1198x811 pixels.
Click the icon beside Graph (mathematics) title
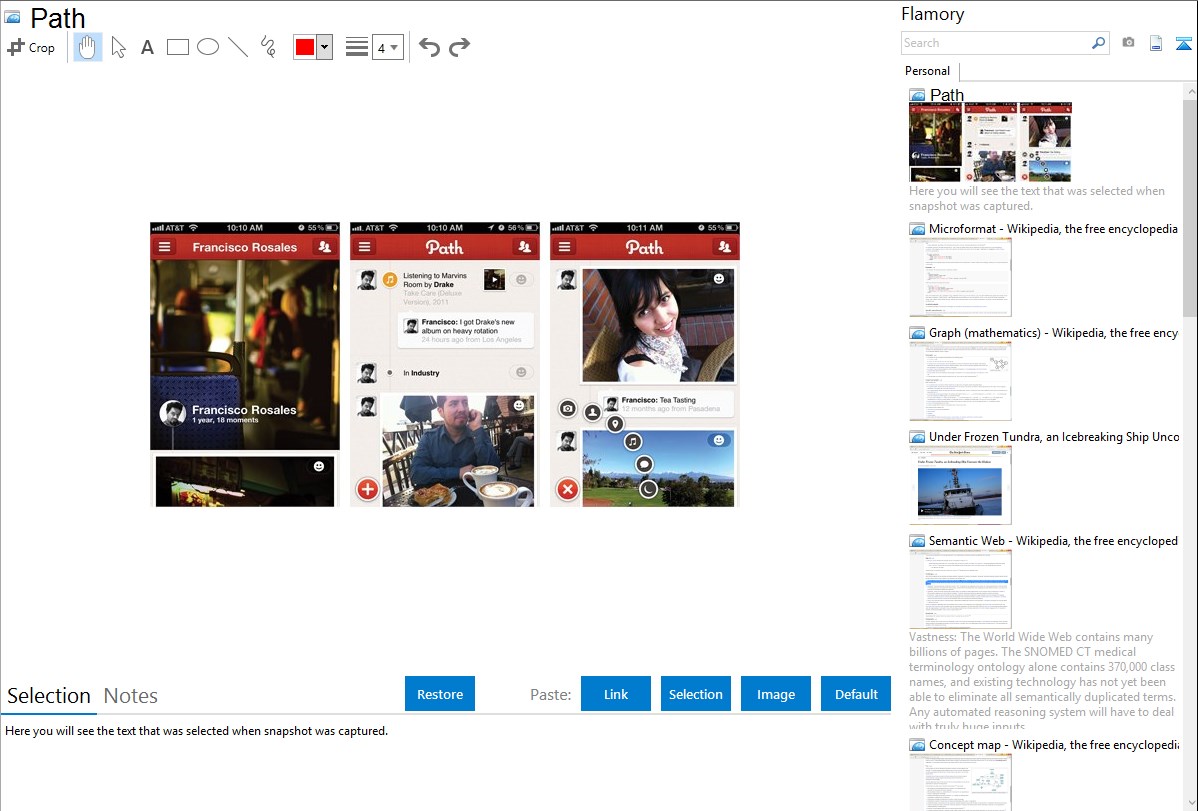(917, 333)
